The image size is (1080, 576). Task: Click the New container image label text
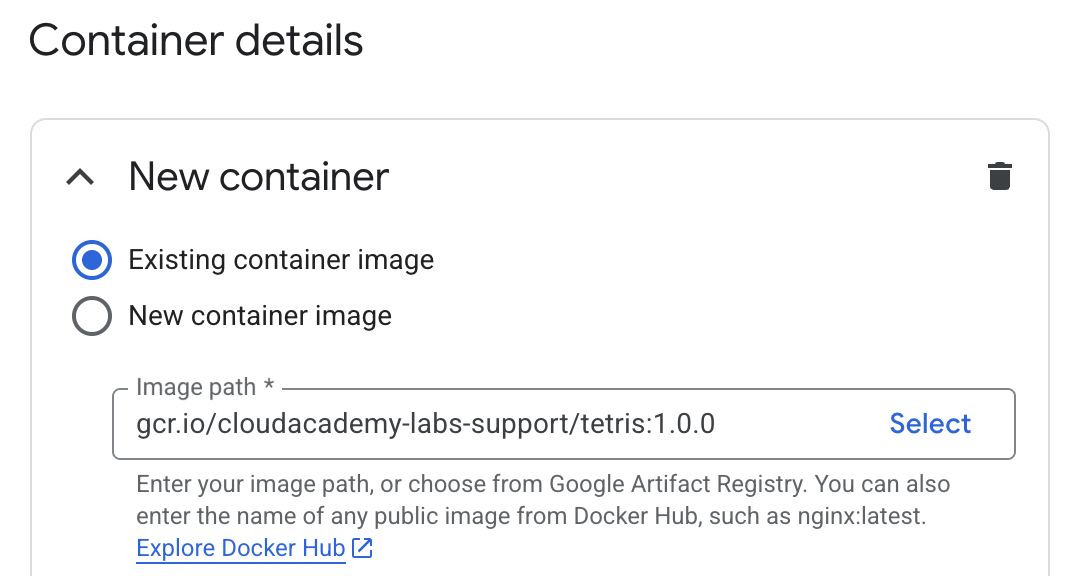260,317
